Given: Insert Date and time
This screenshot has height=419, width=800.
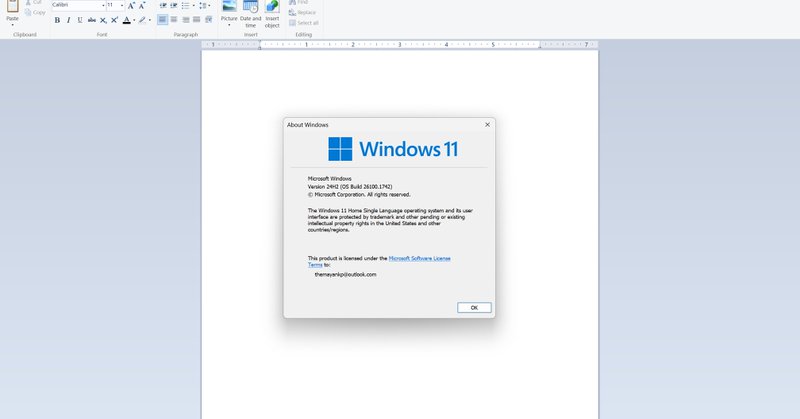Looking at the screenshot, I should coord(251,14).
